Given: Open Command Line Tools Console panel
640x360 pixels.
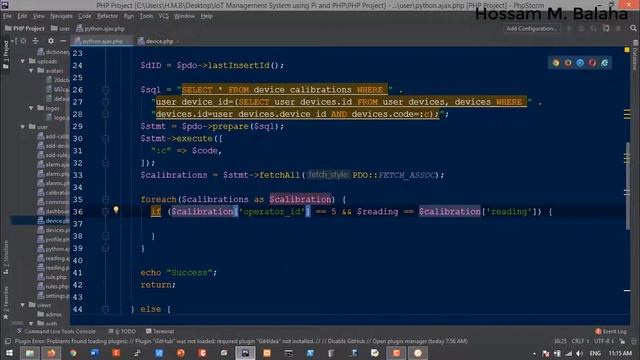Looking at the screenshot, I should [56, 331].
